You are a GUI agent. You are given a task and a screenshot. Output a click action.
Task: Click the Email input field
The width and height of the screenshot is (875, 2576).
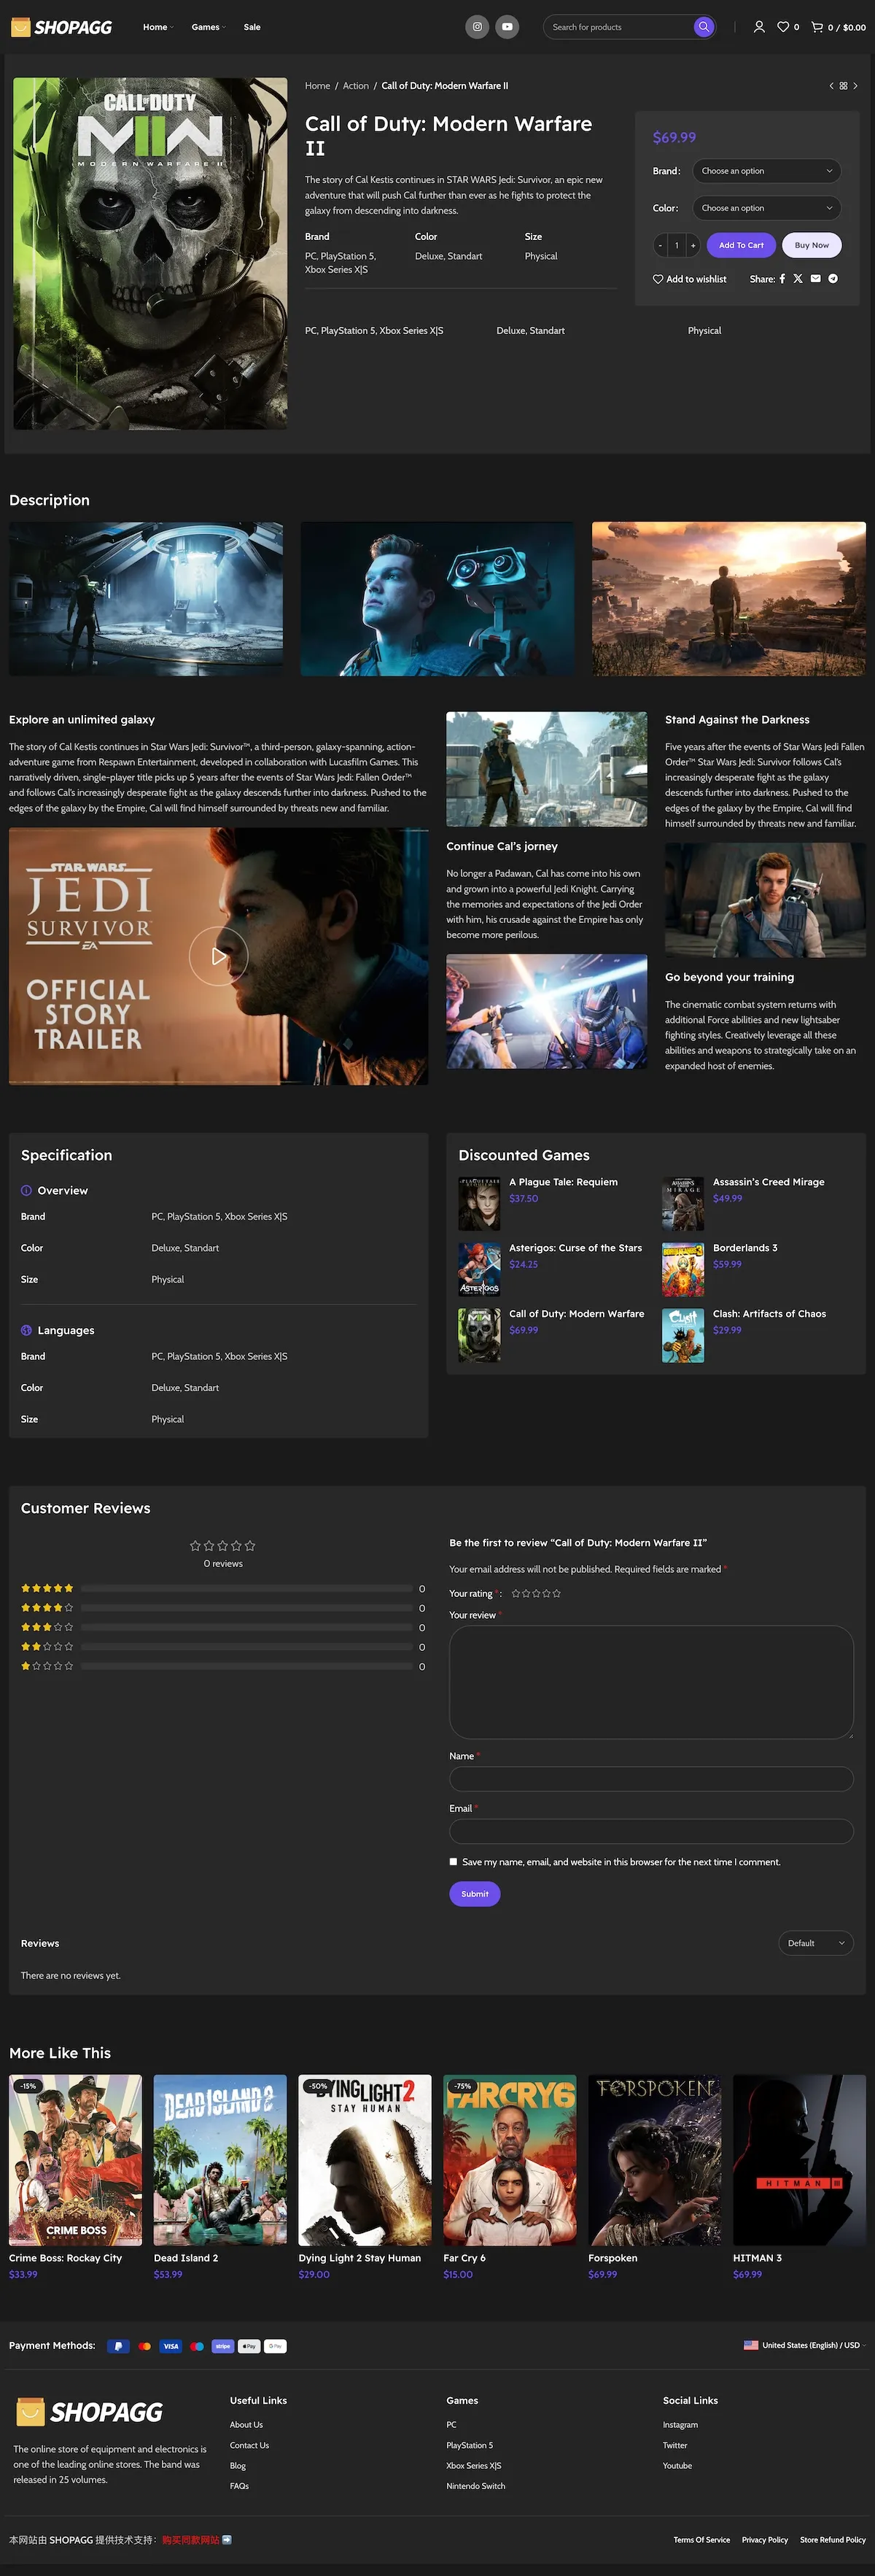coord(651,1831)
